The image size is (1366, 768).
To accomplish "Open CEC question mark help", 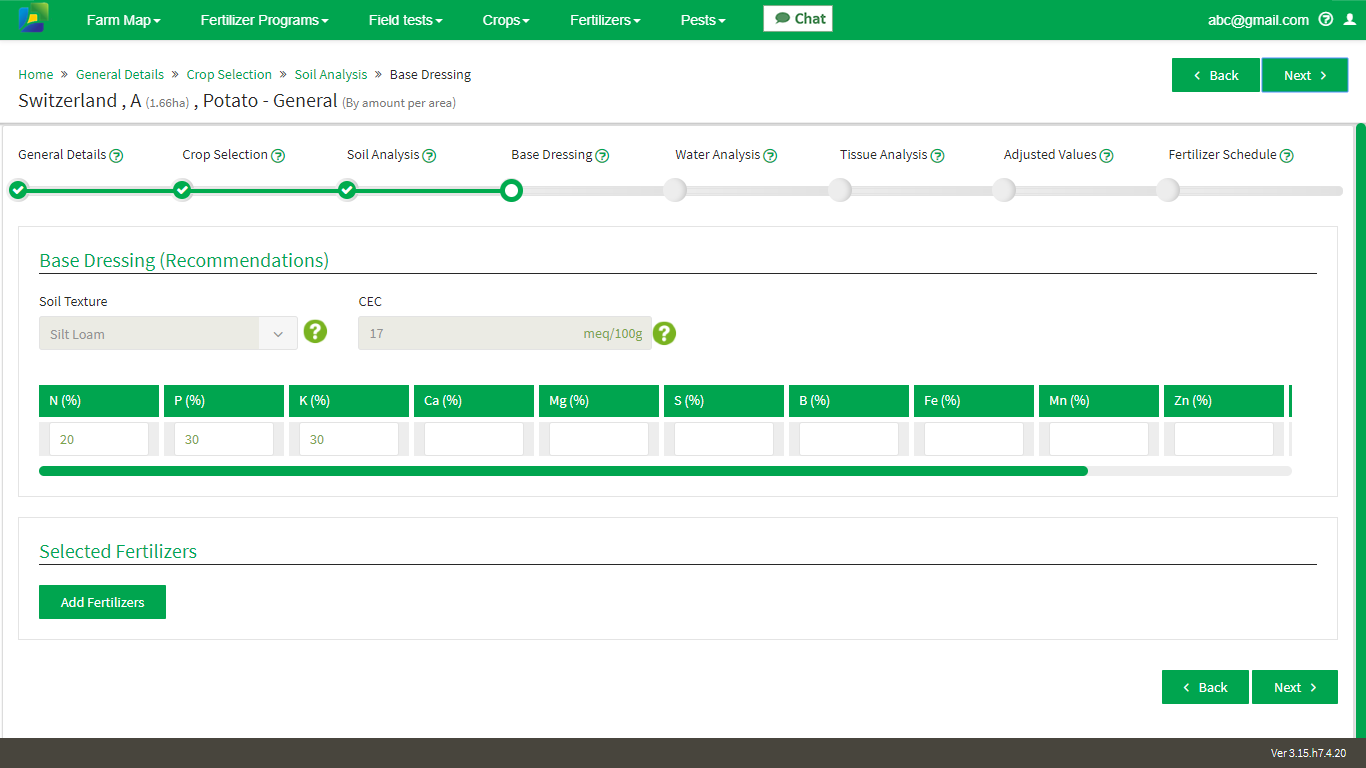I will pos(664,334).
